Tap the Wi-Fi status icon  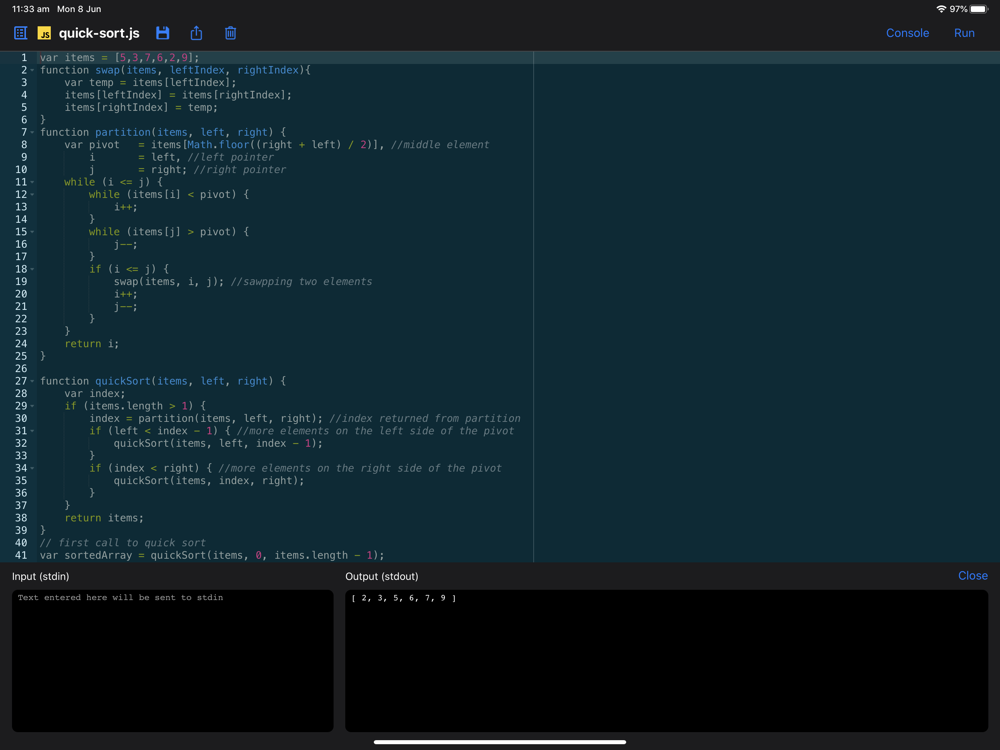pyautogui.click(x=940, y=9)
